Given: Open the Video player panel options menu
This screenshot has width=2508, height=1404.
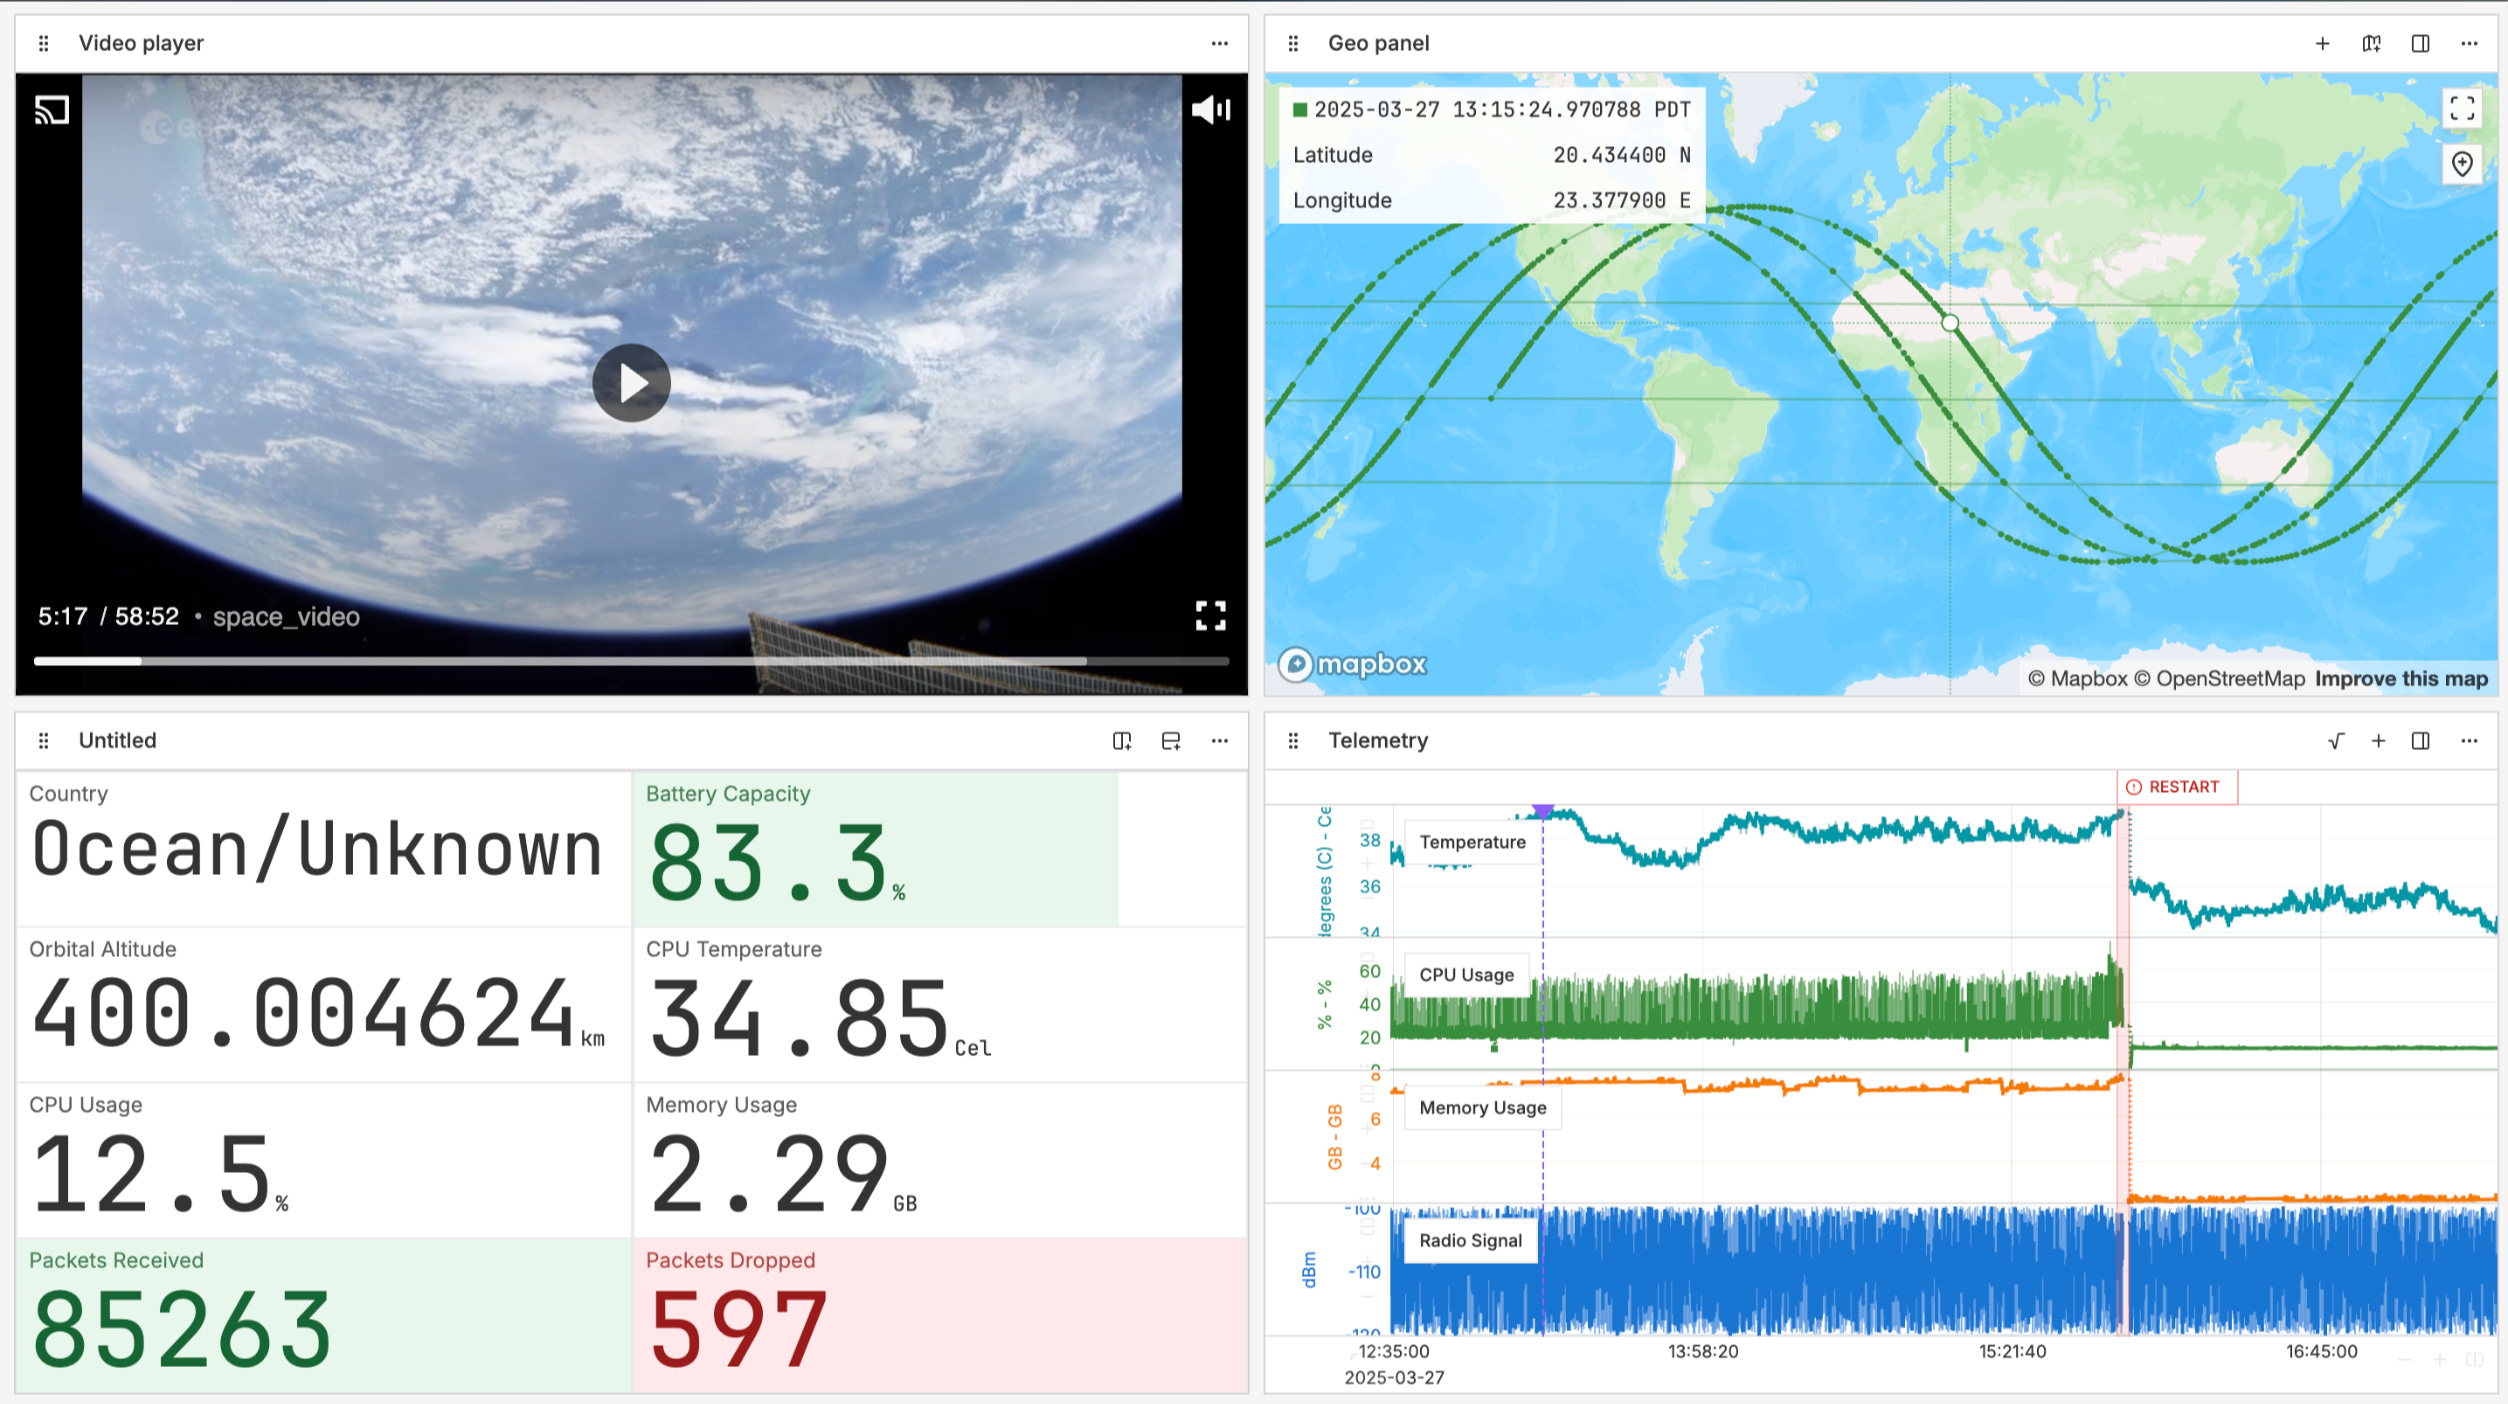Looking at the screenshot, I should point(1220,43).
